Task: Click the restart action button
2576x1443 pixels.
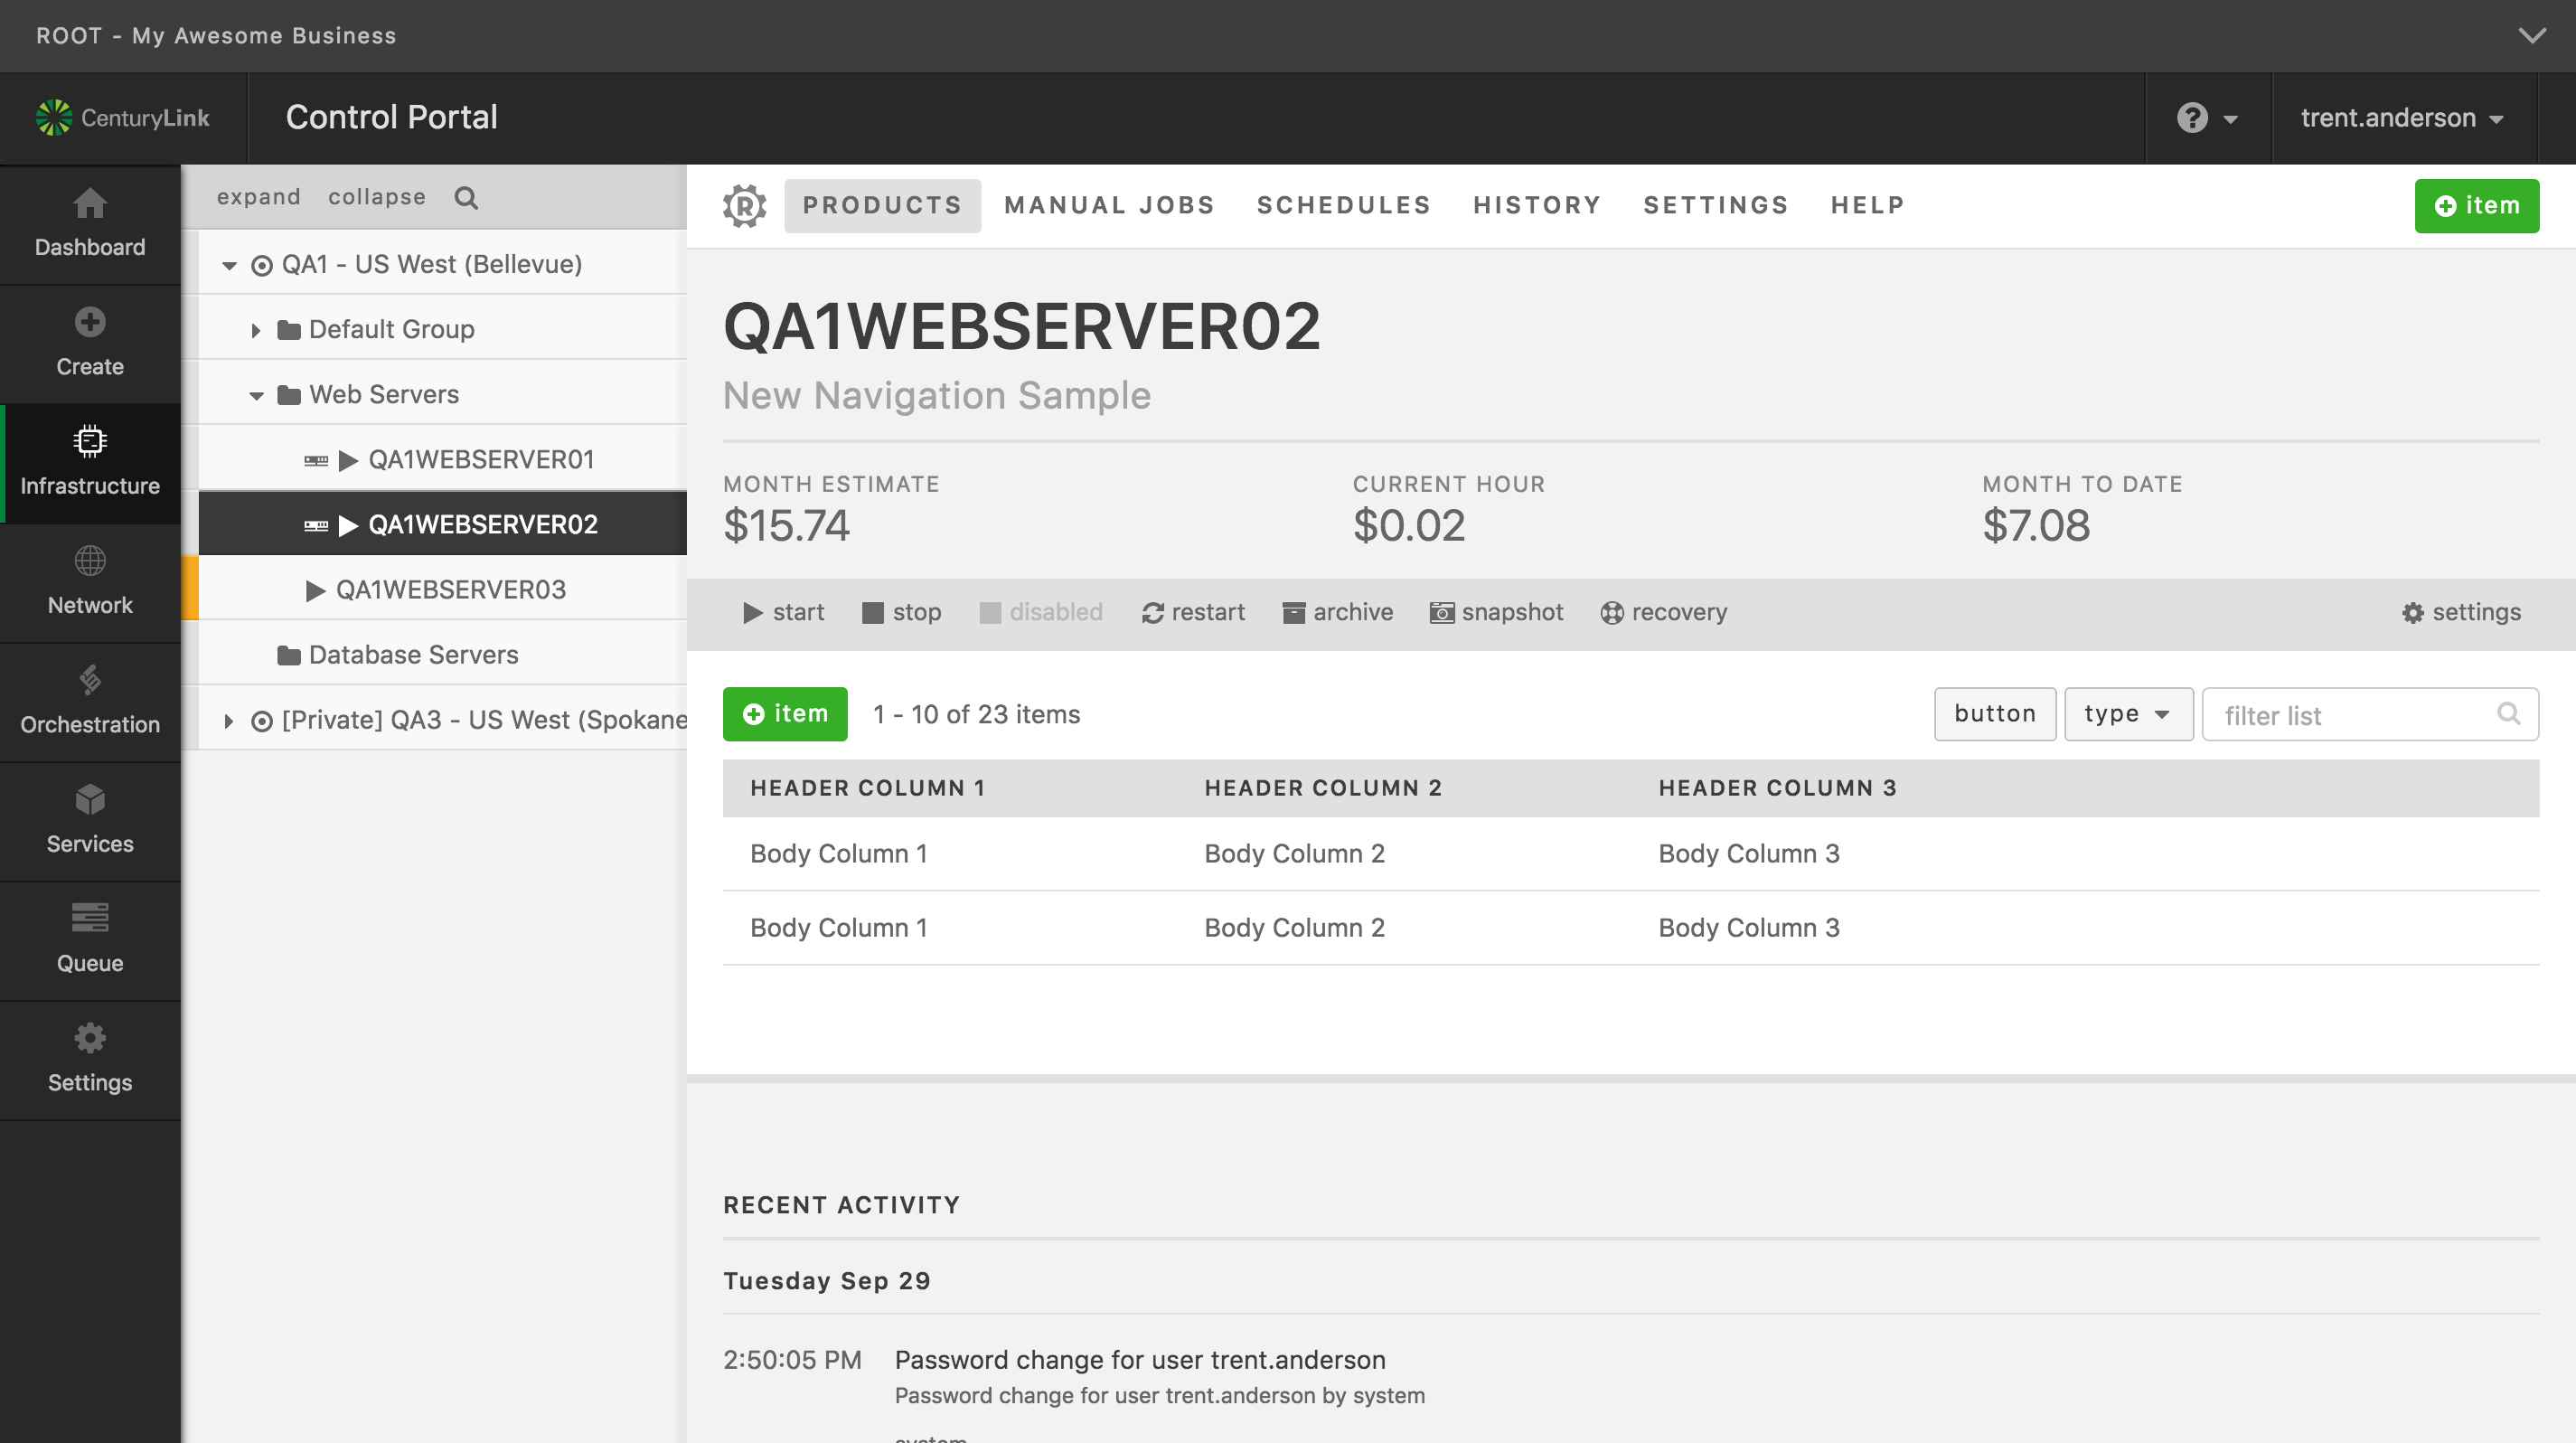Action: tap(1187, 611)
